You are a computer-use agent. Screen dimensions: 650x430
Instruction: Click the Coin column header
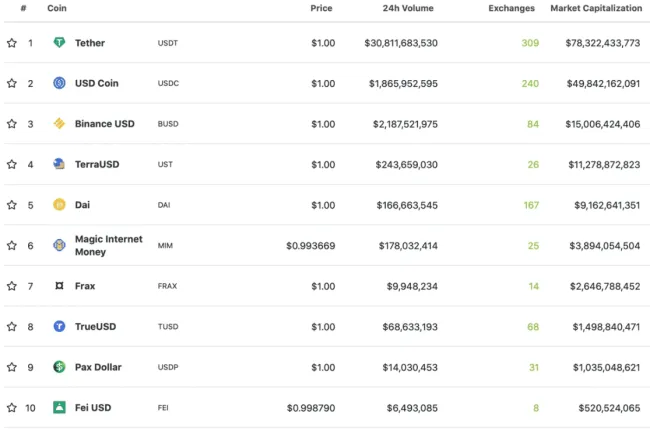[x=57, y=8]
